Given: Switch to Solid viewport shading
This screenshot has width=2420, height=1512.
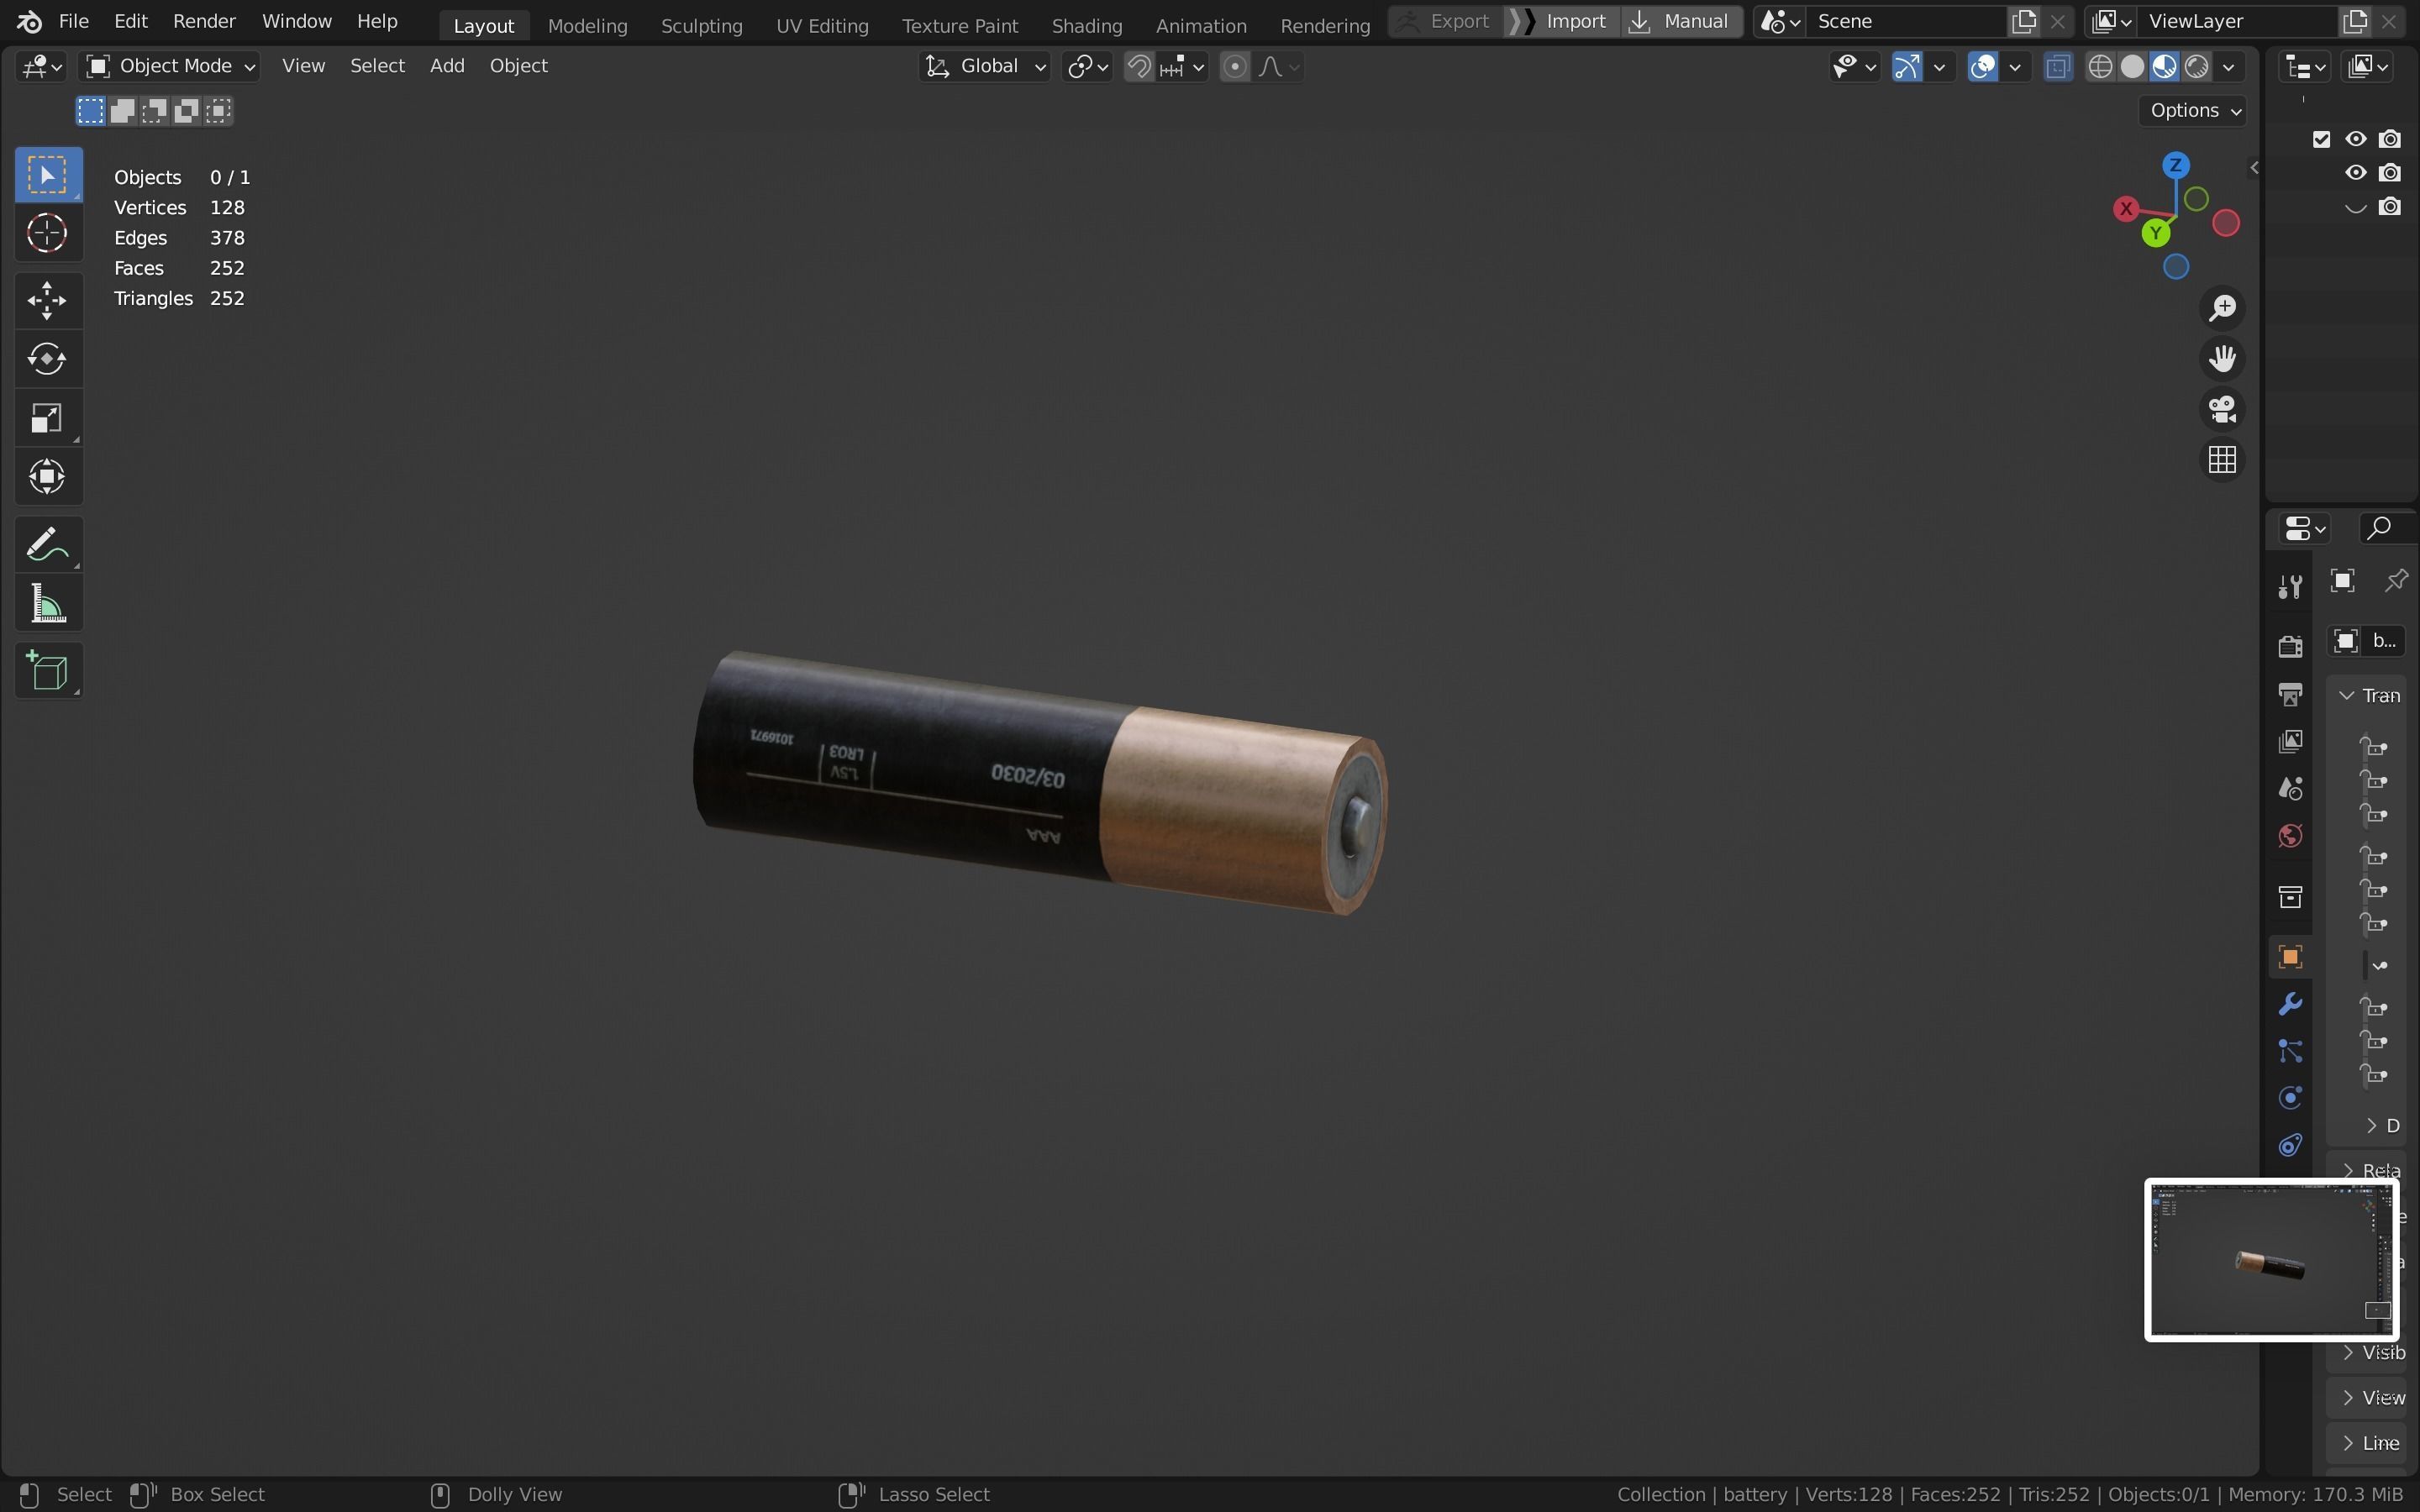Looking at the screenshot, I should click(2132, 67).
